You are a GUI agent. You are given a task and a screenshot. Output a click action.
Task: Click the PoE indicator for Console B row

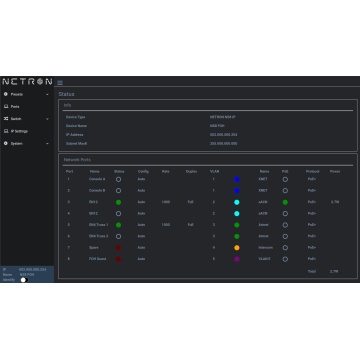point(285,191)
